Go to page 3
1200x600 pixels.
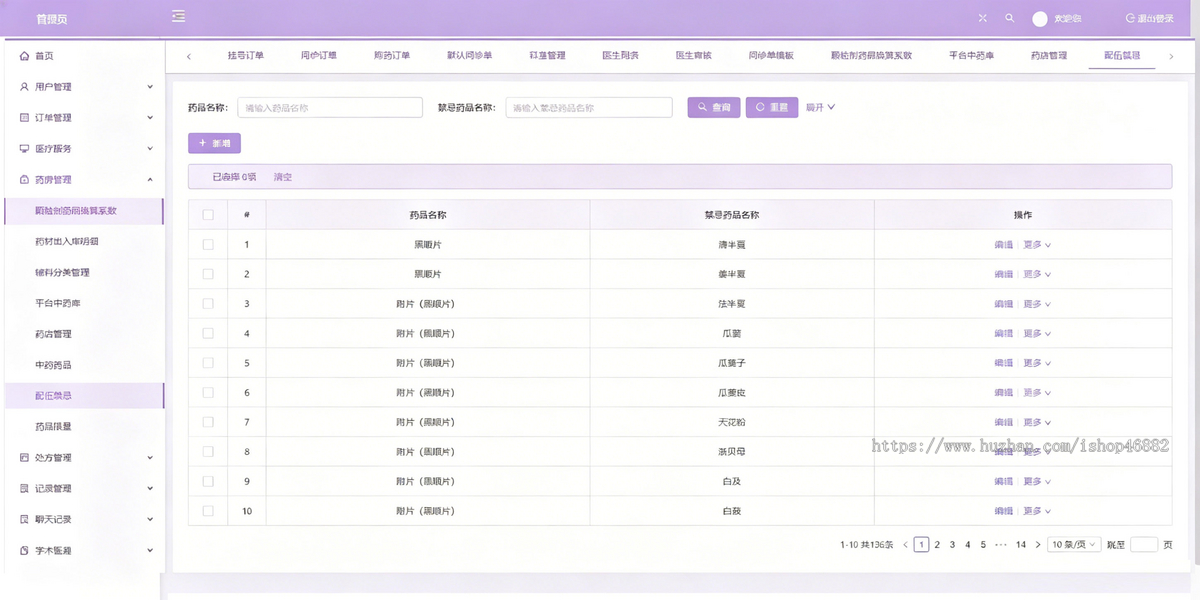952,545
